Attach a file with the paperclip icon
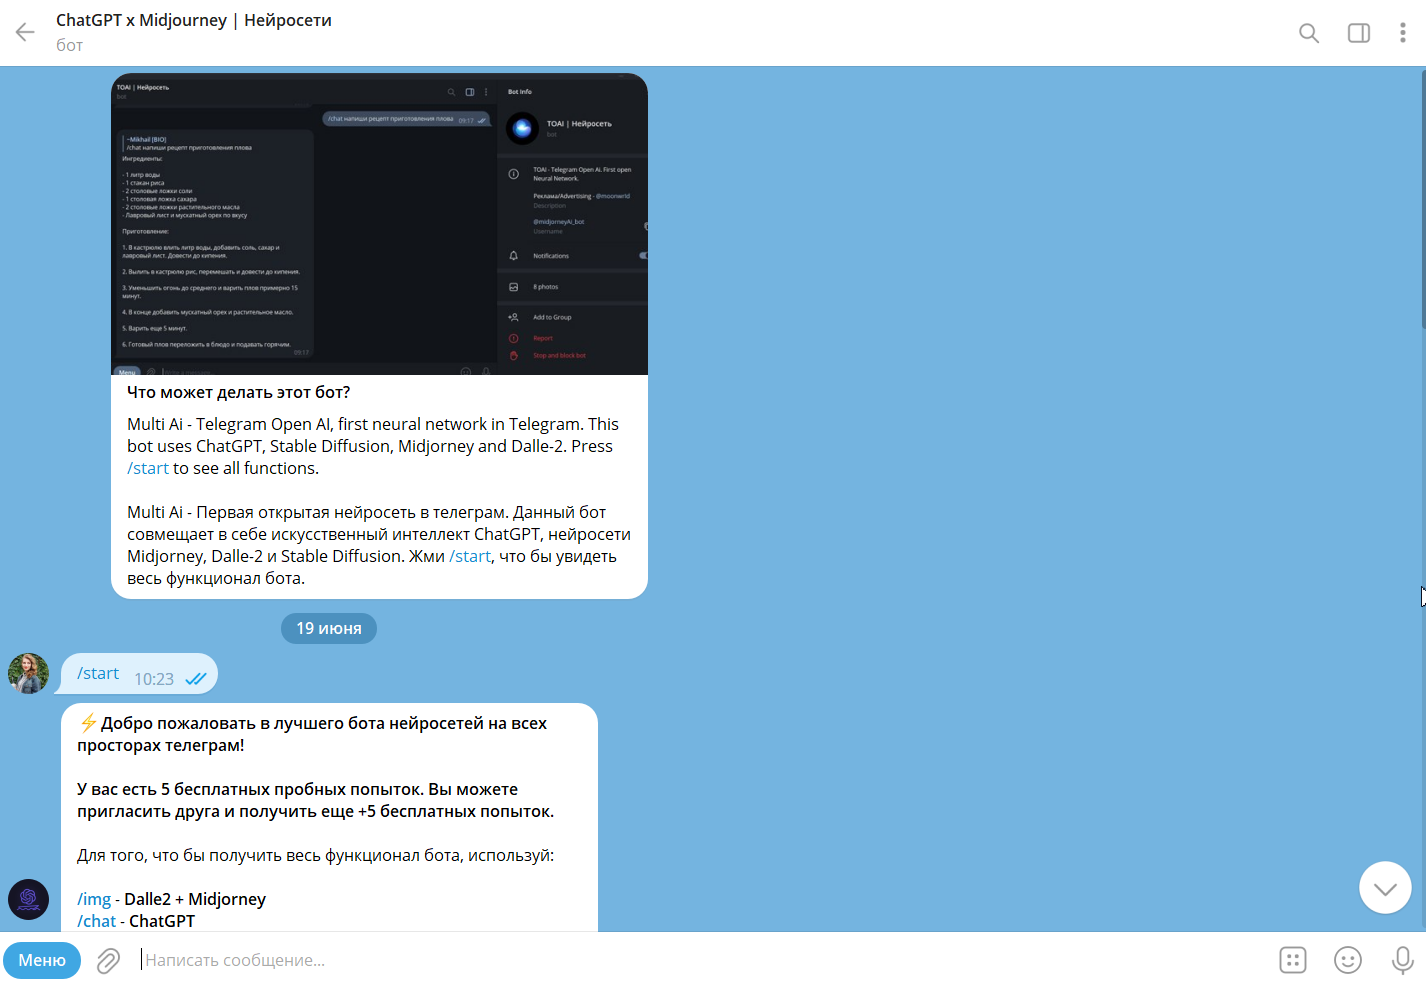The image size is (1426, 981). (x=108, y=961)
